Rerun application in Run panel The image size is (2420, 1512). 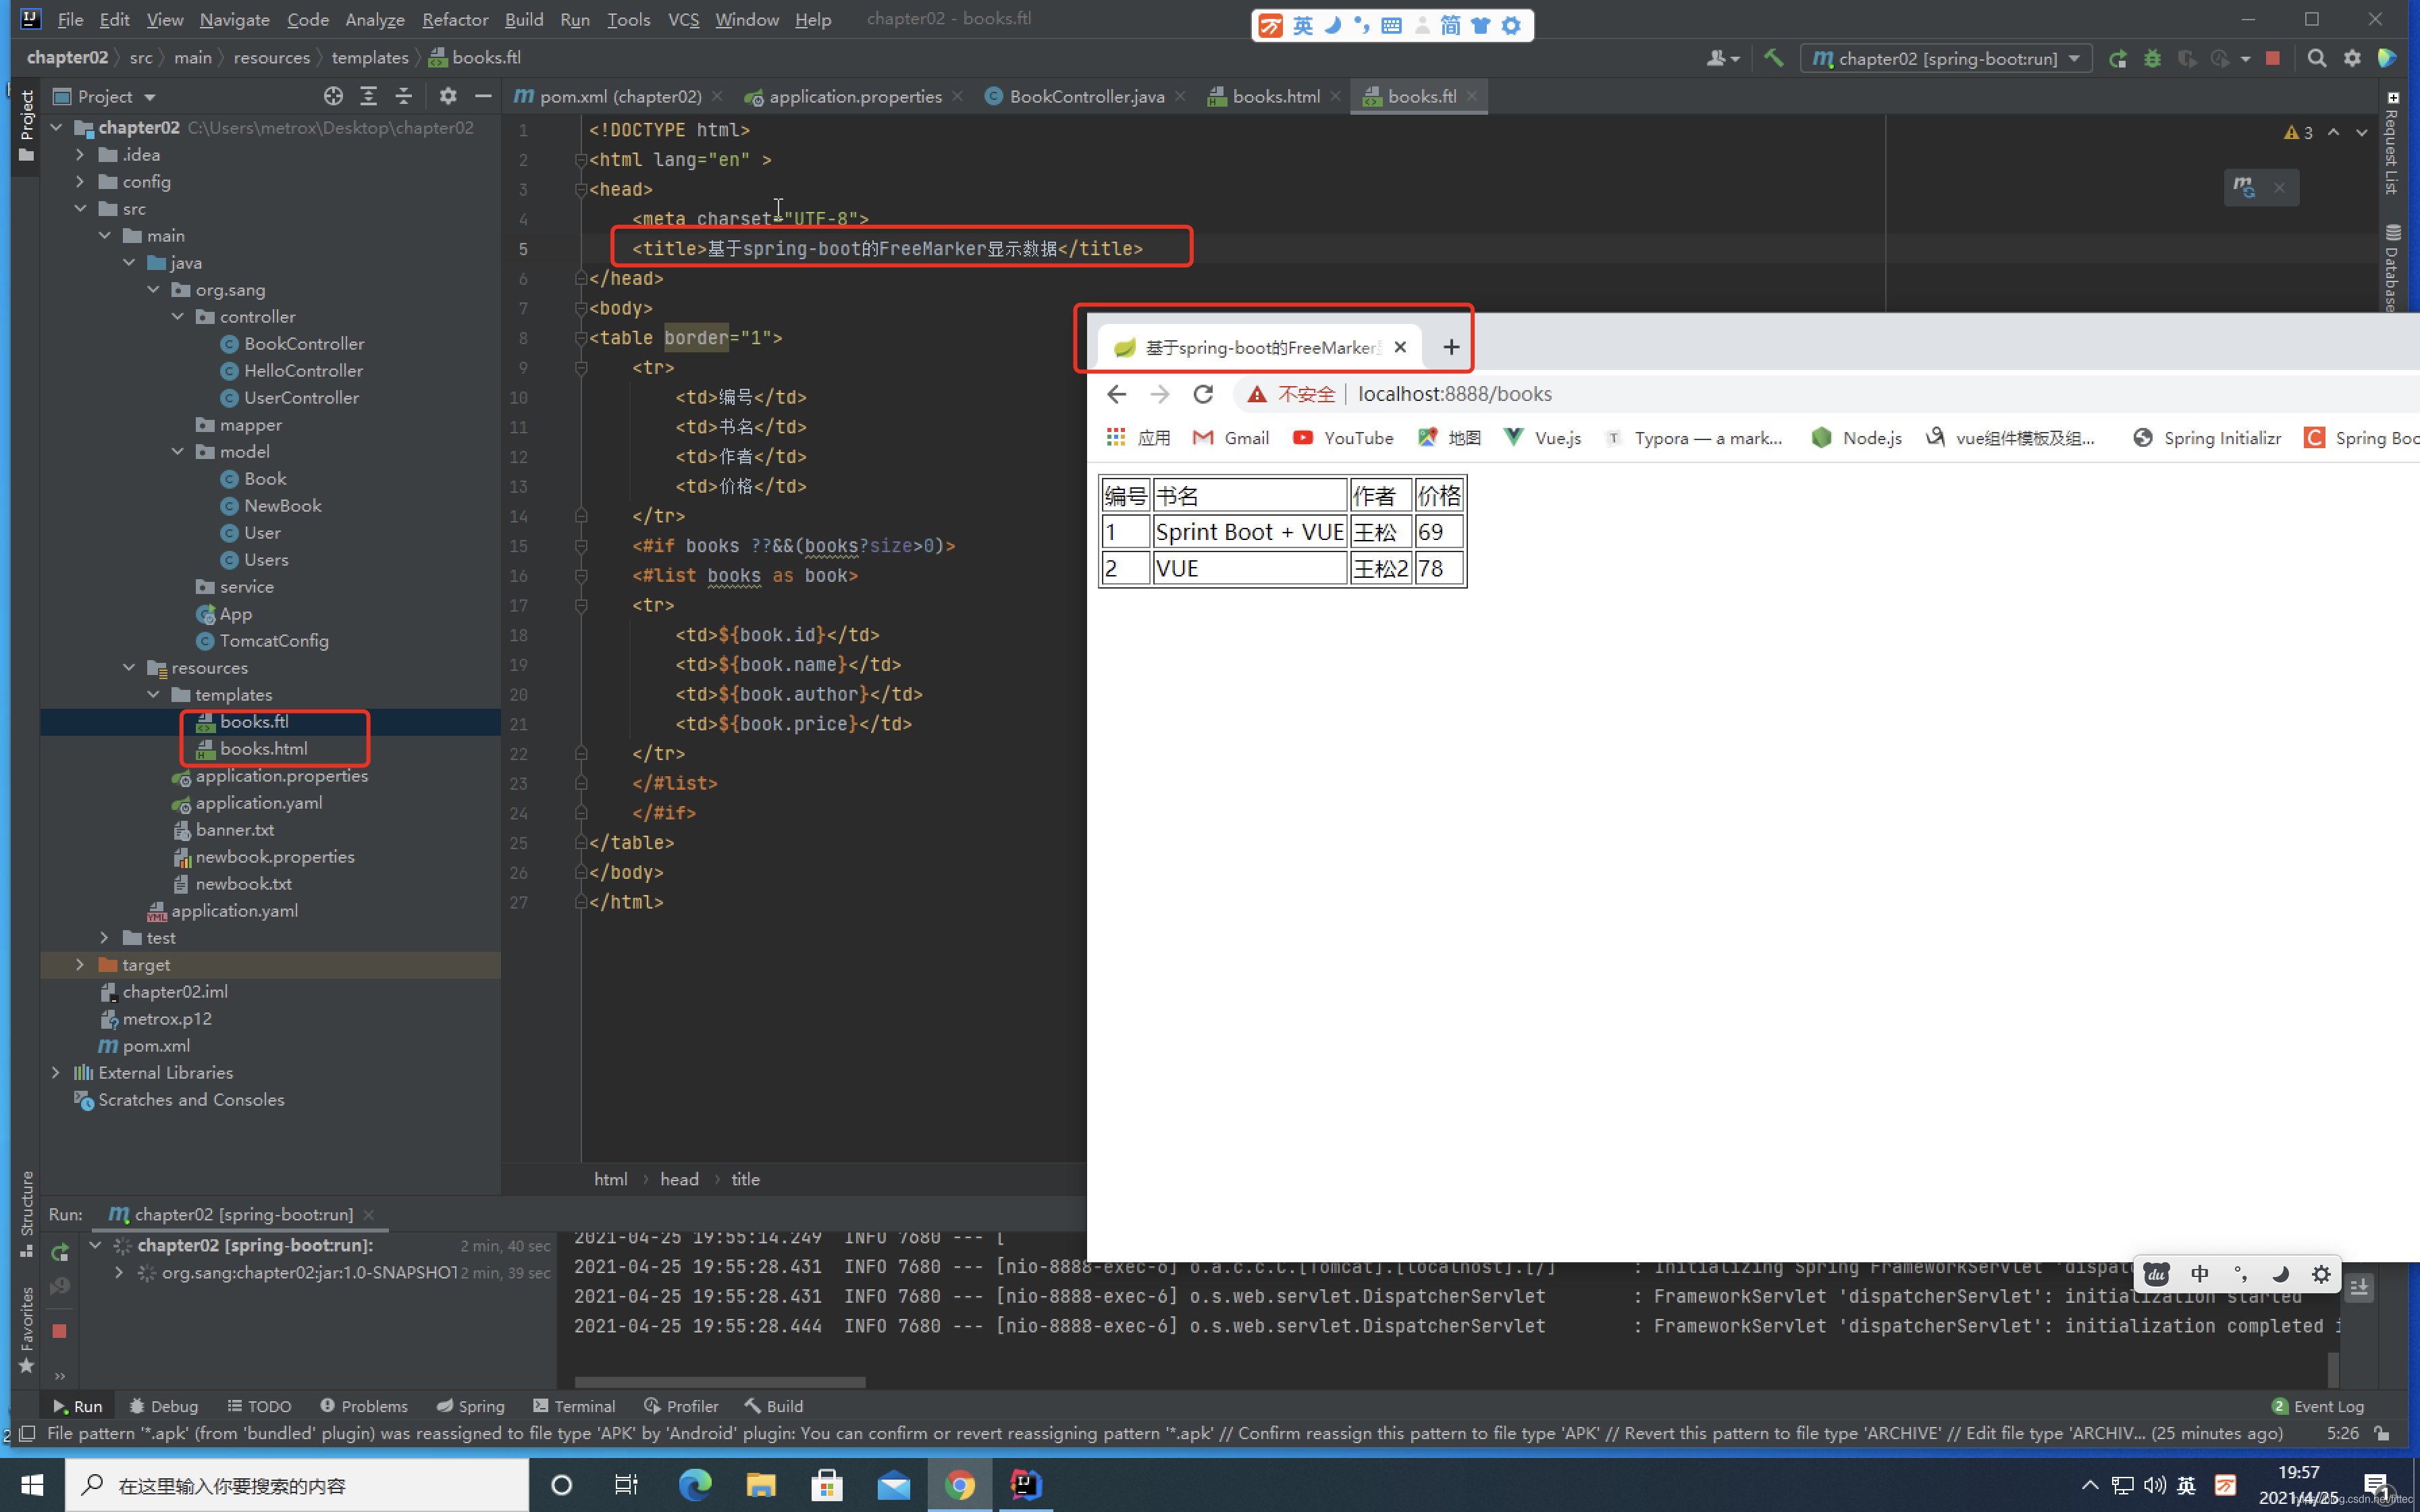pyautogui.click(x=60, y=1252)
